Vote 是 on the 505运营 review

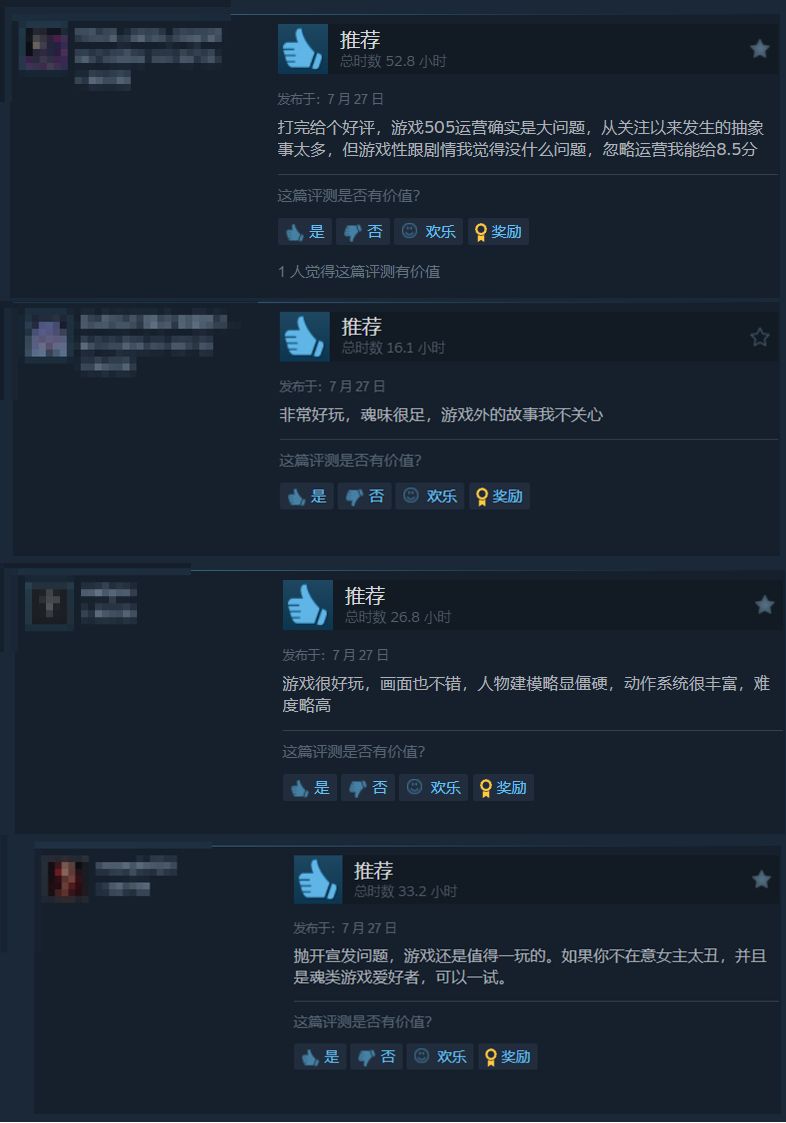click(305, 231)
